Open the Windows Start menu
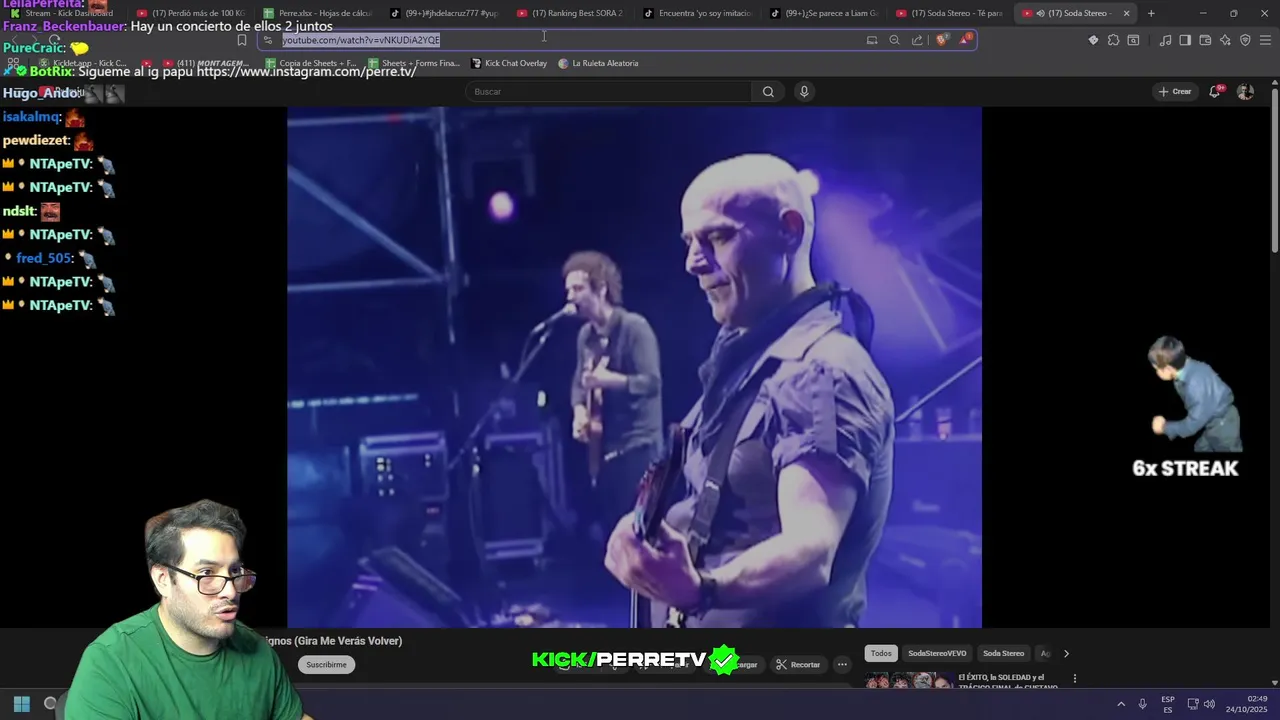The image size is (1280, 720). coord(21,704)
